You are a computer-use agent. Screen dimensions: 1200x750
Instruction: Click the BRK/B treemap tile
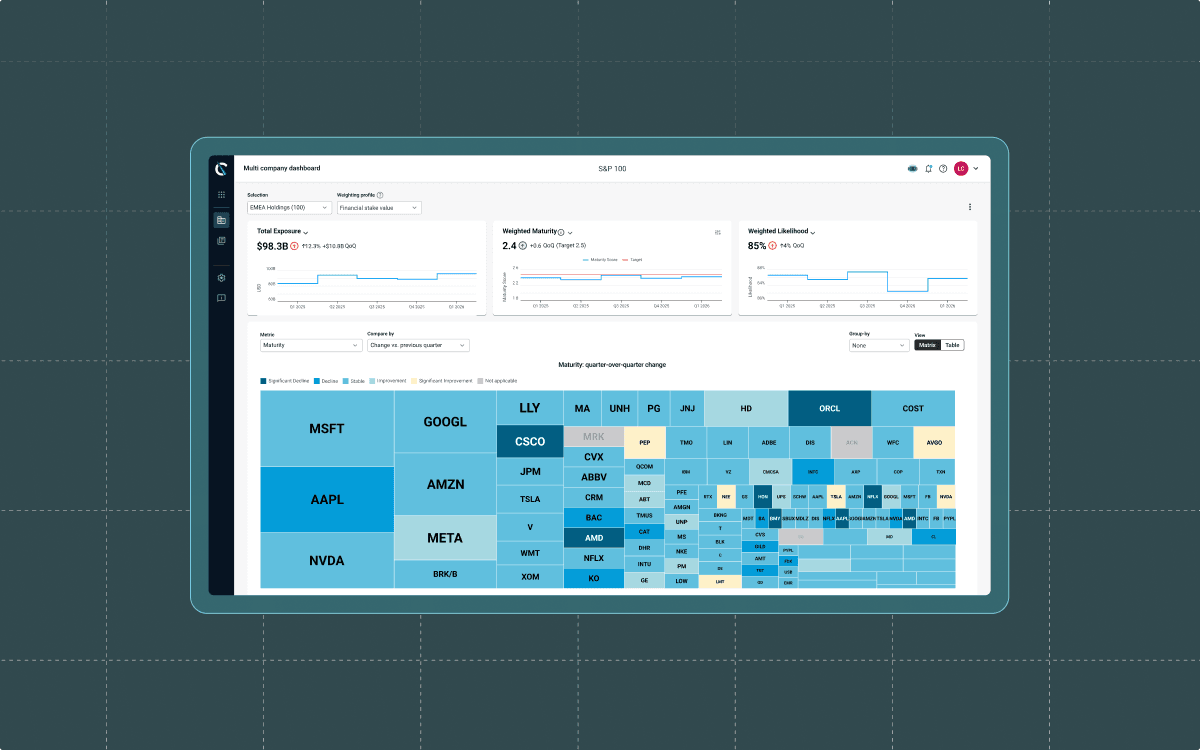tap(445, 574)
